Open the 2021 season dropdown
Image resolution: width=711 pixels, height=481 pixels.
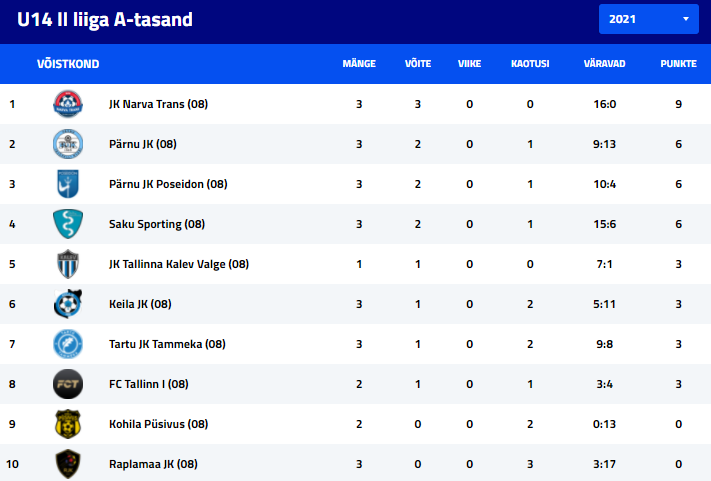tap(648, 19)
